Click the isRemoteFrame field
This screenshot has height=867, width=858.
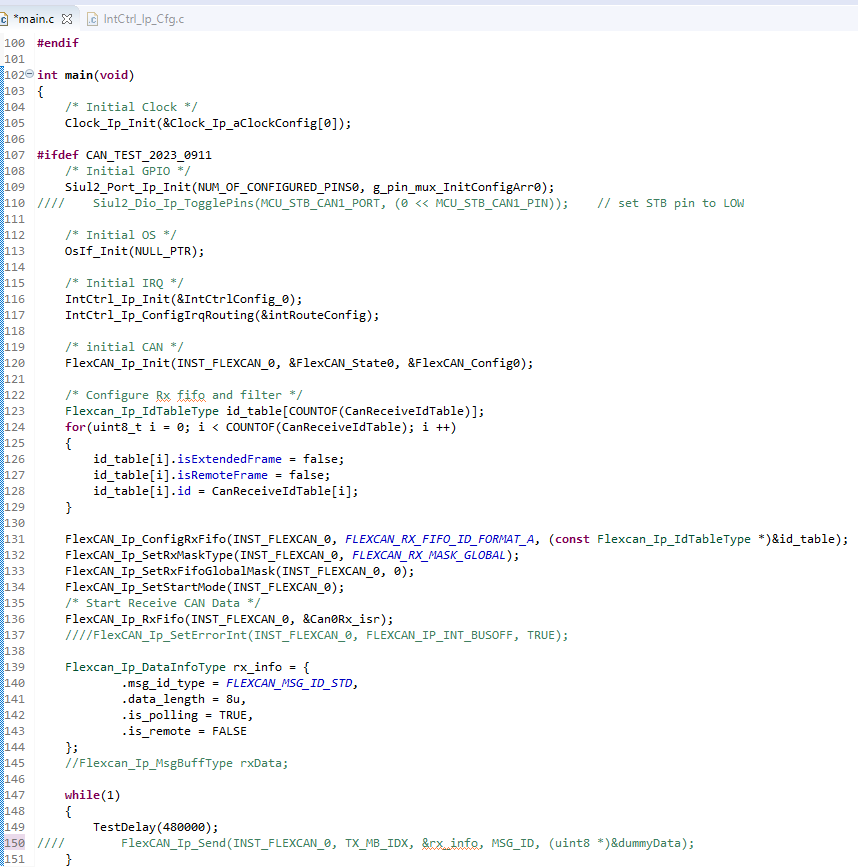point(222,476)
